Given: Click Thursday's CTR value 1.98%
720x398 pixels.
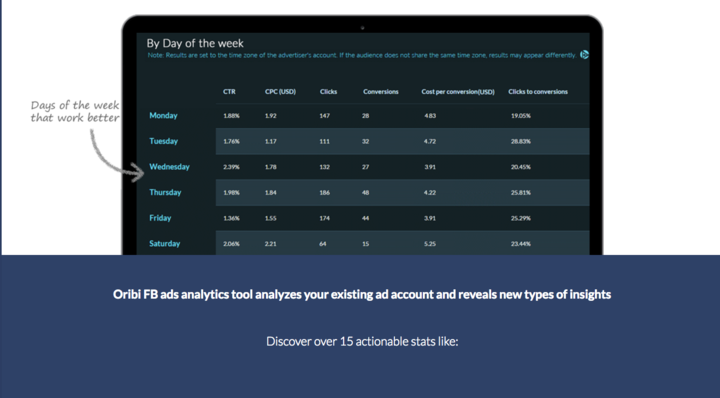Looking at the screenshot, I should [231, 193].
